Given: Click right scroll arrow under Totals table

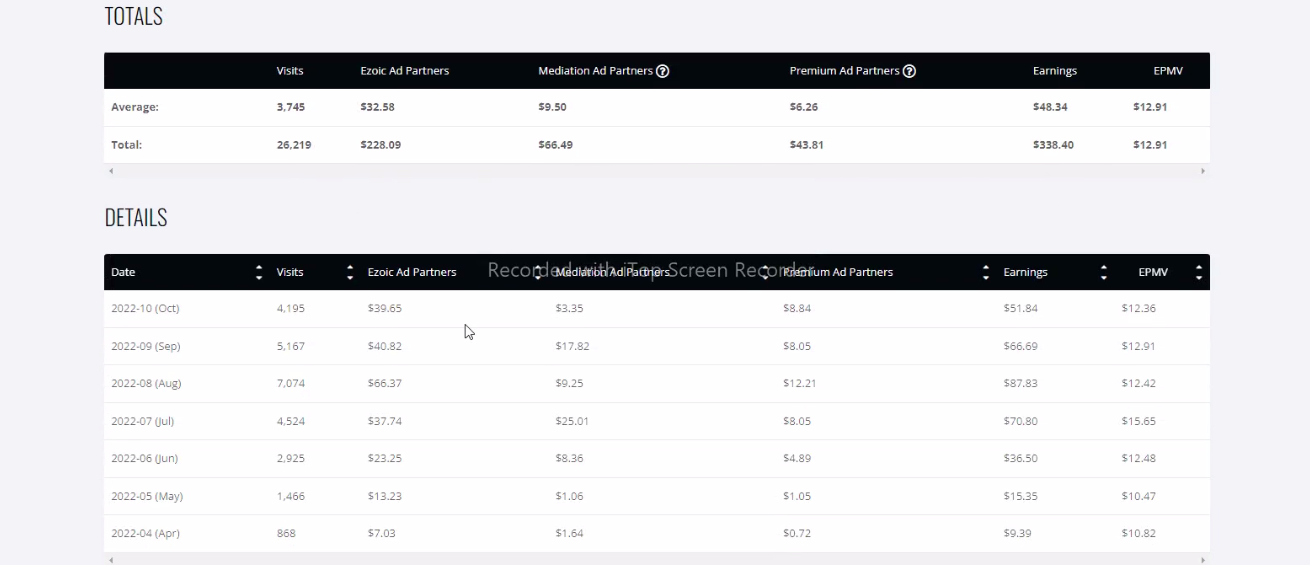Looking at the screenshot, I should tap(1203, 171).
